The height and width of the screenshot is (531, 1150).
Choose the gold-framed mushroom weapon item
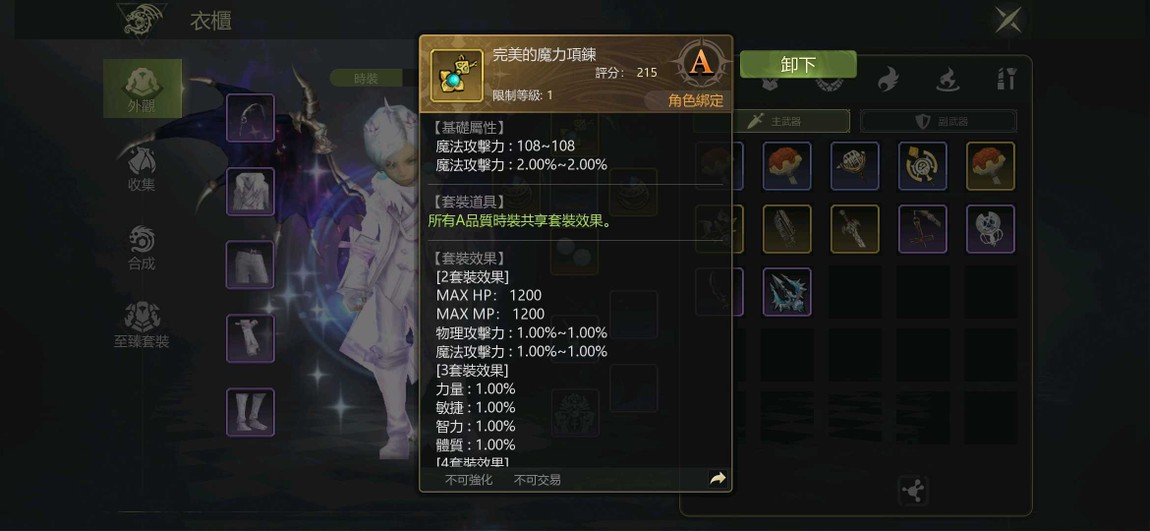point(991,166)
